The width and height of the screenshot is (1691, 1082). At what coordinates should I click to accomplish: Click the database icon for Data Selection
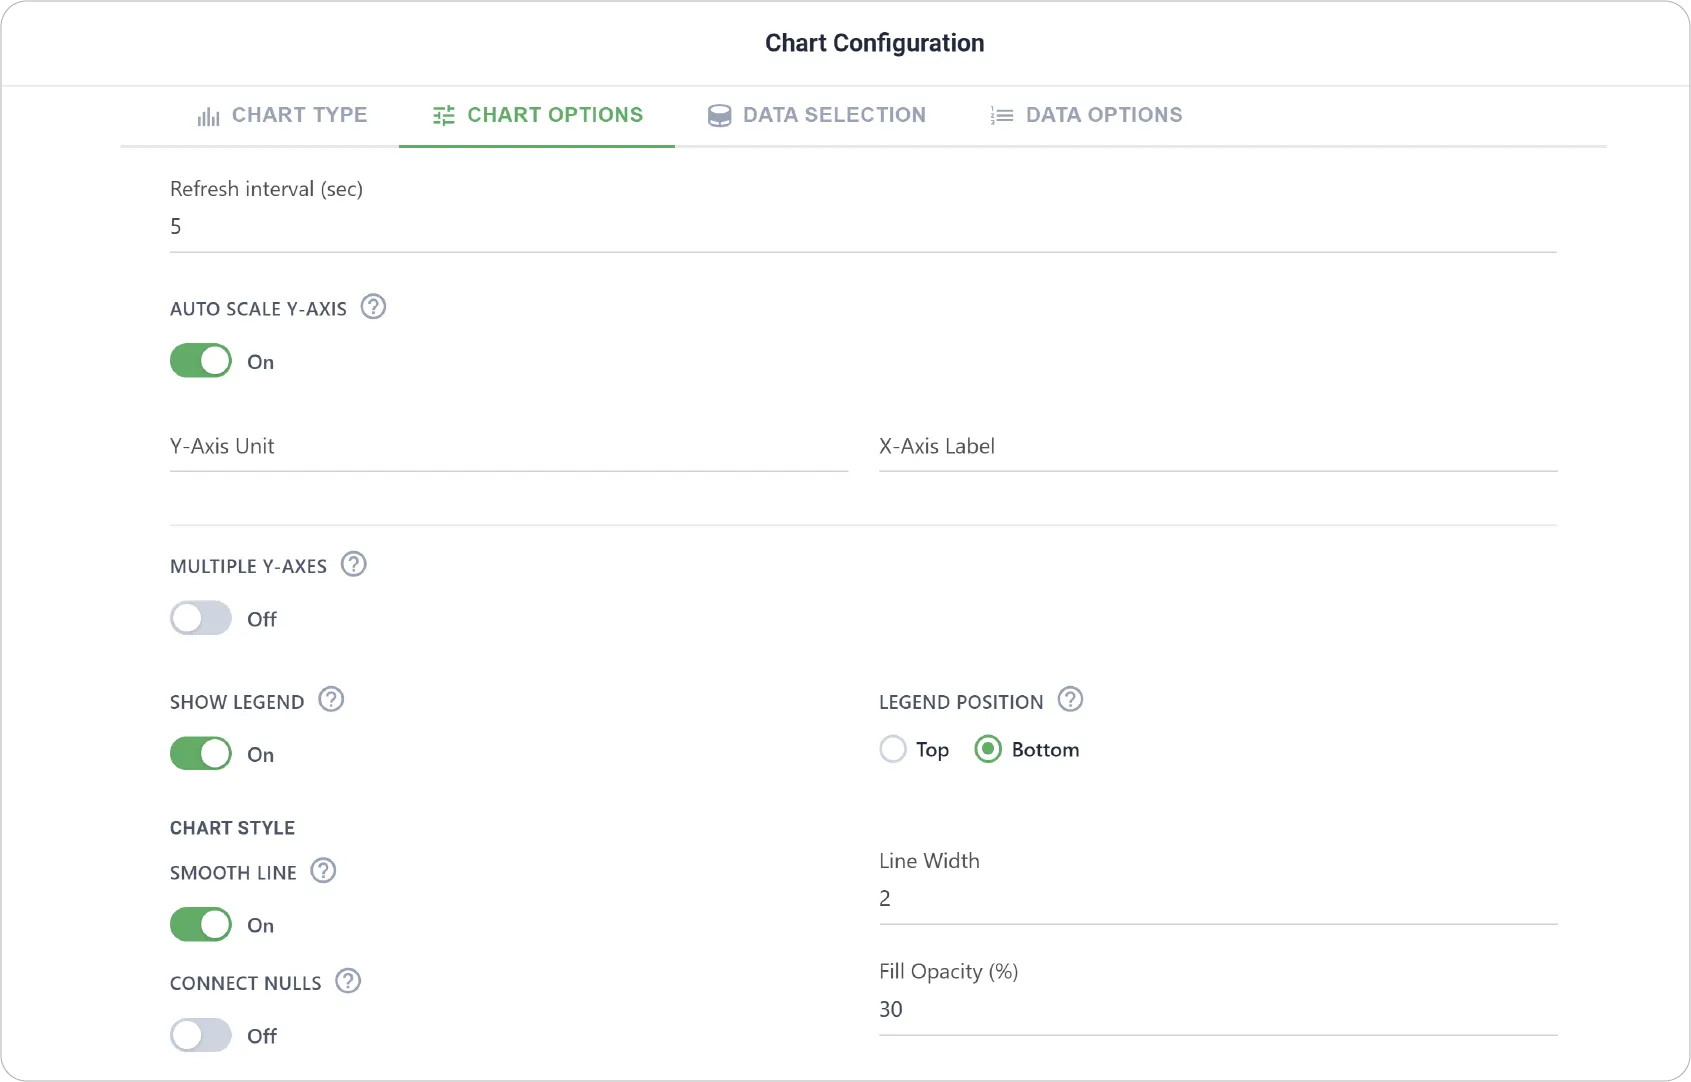pyautogui.click(x=719, y=116)
